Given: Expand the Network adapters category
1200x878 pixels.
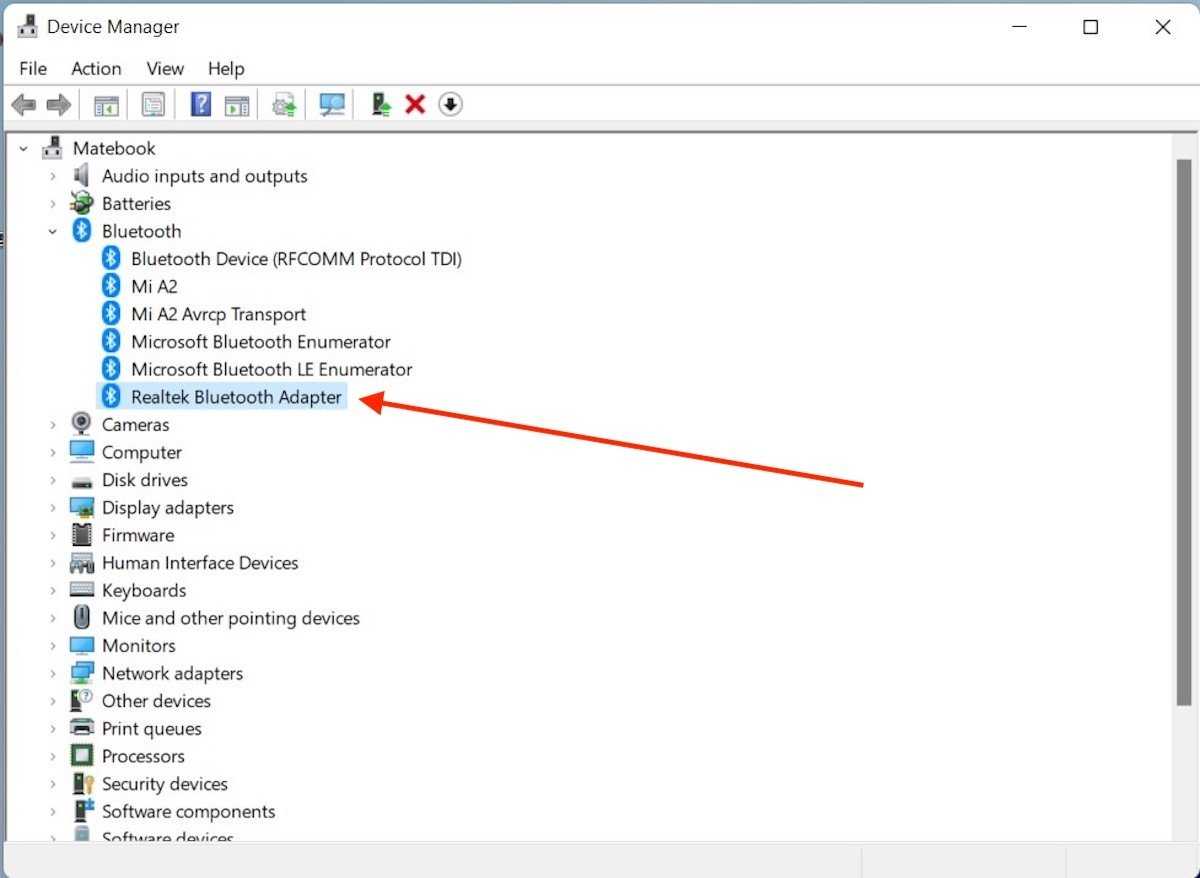Looking at the screenshot, I should click(x=52, y=674).
